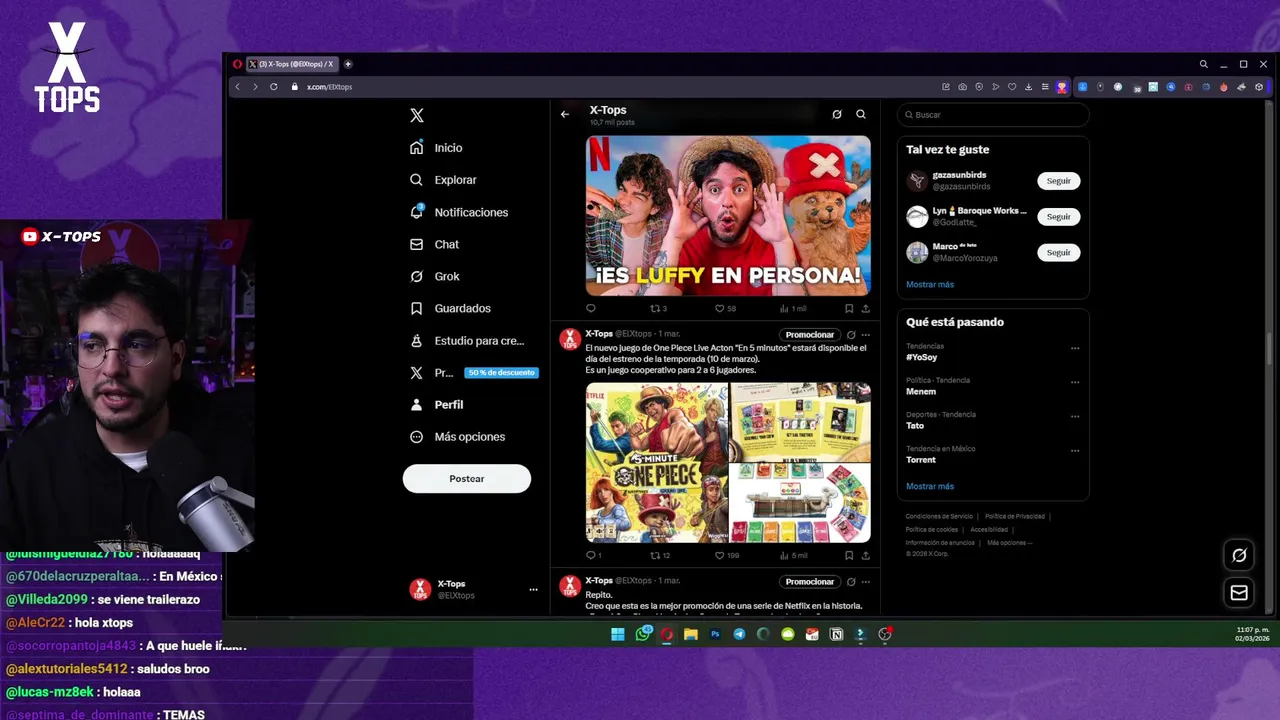Screen dimensions: 1280x720
Task: Open more options for #YoSoy trend
Action: click(x=1075, y=349)
